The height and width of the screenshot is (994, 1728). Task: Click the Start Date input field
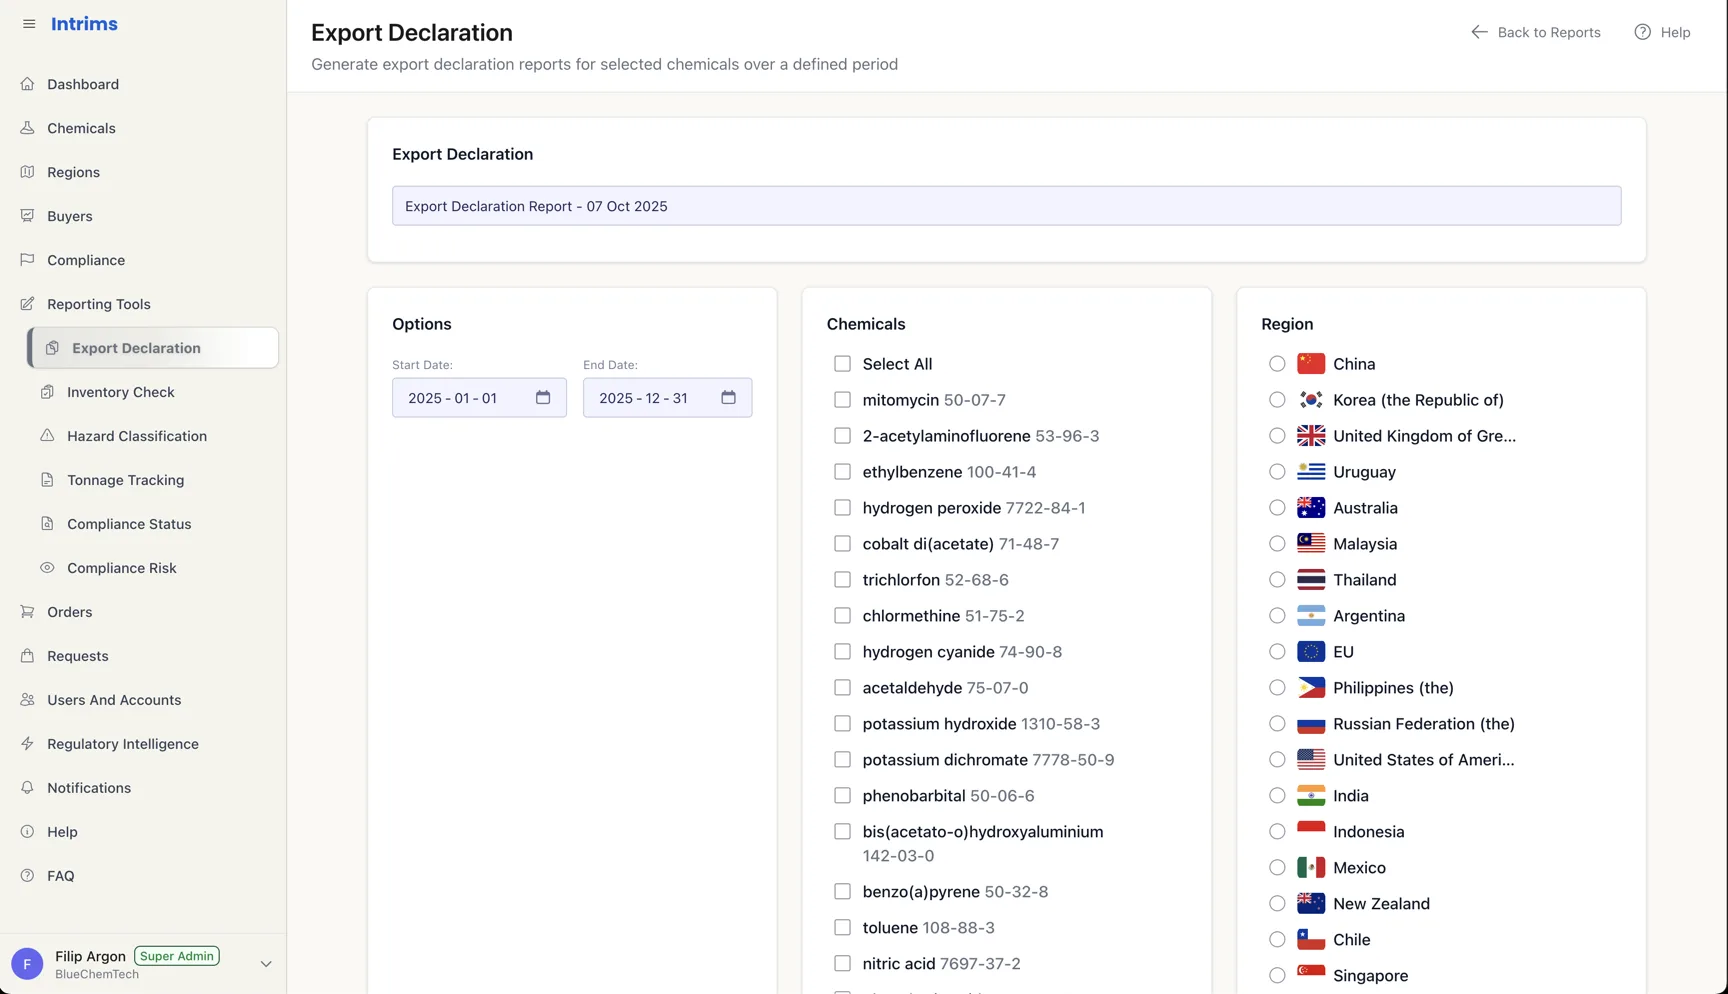pos(479,398)
